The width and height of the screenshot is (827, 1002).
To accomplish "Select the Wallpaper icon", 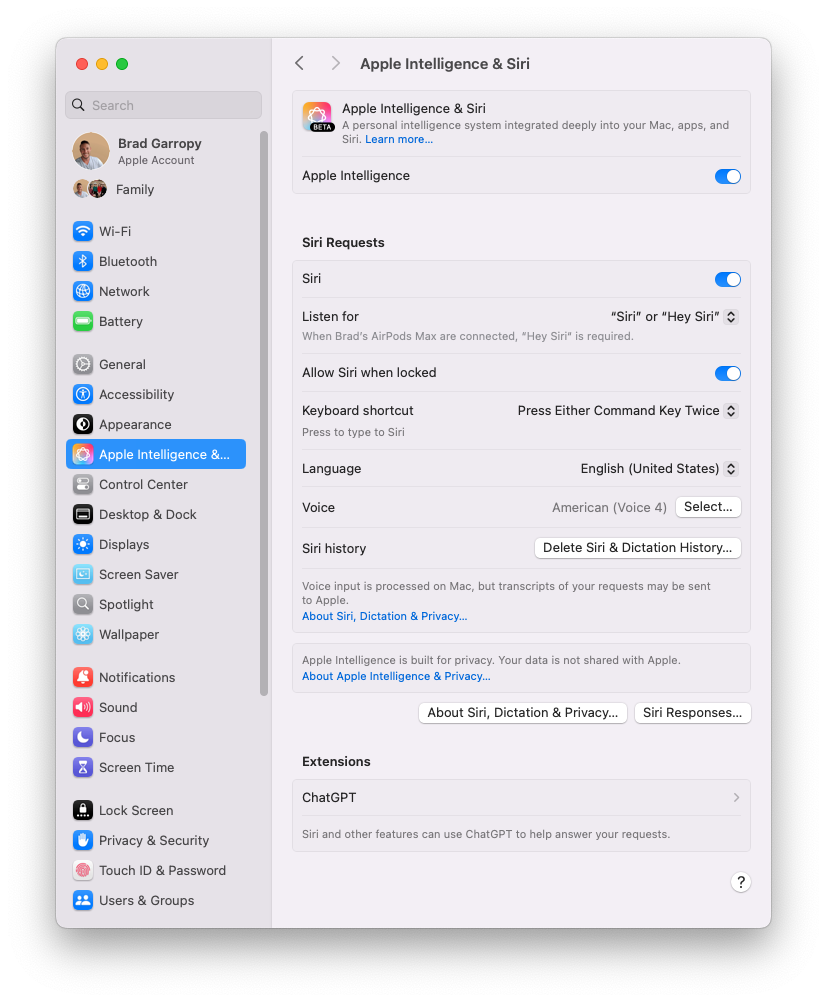I will click(x=82, y=635).
